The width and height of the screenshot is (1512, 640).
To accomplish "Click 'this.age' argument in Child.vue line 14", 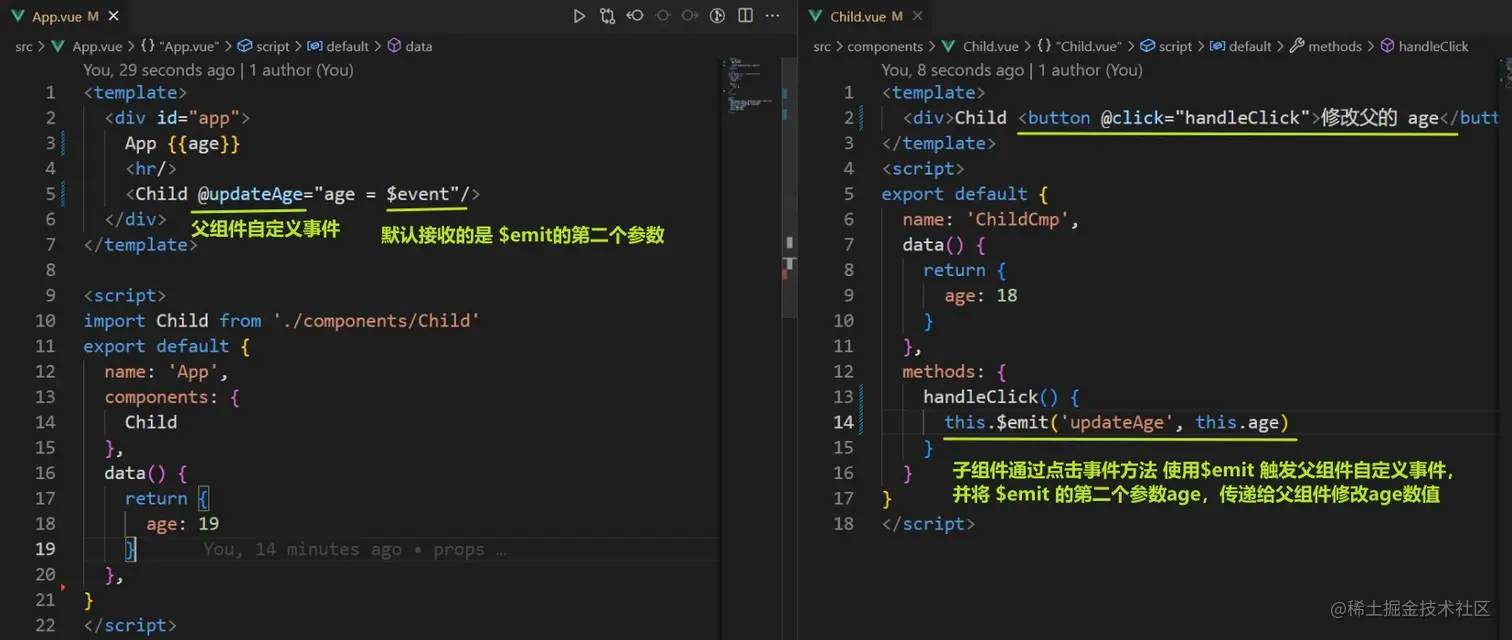I will (x=1237, y=422).
